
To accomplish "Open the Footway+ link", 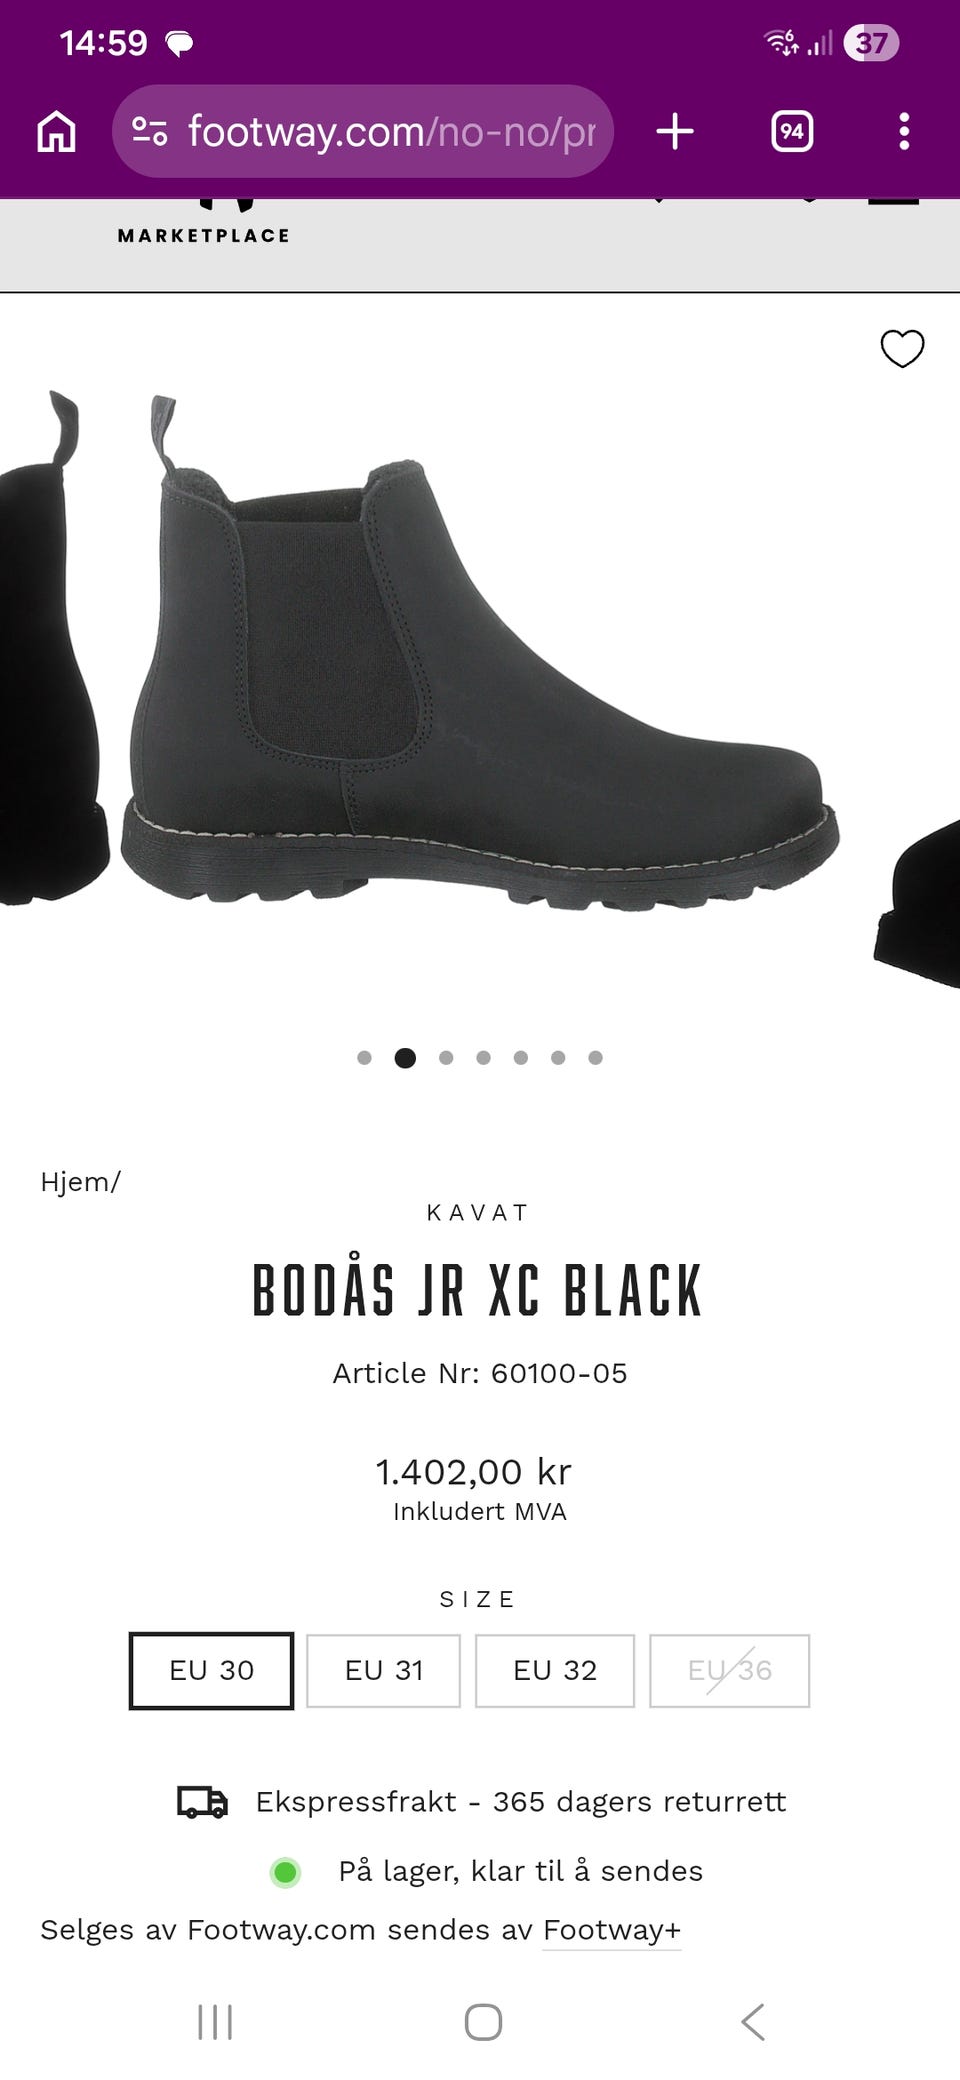I will (612, 1929).
